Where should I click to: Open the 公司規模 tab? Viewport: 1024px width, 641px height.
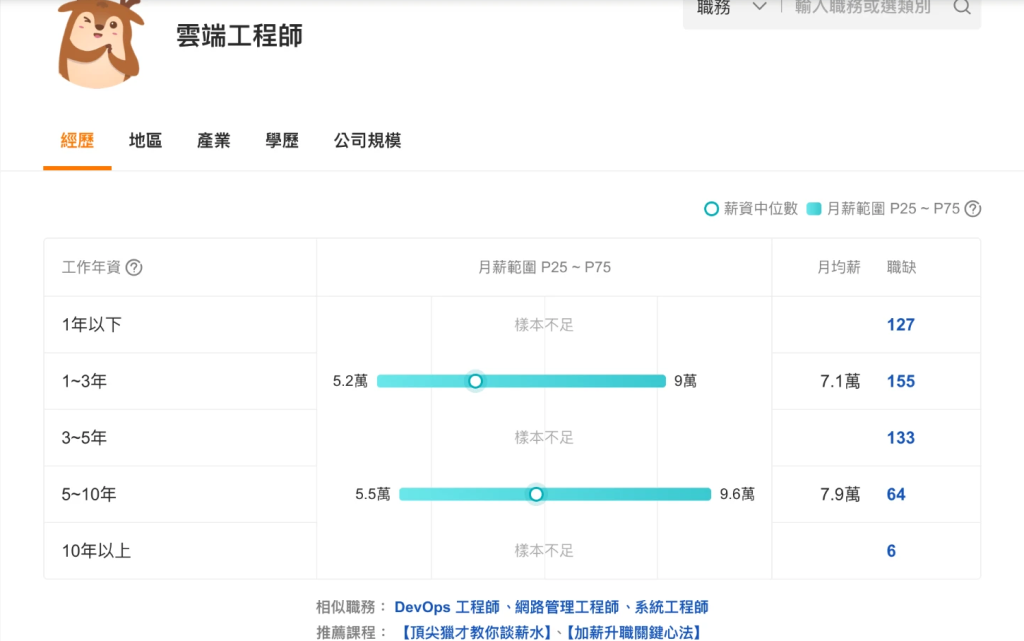367,140
